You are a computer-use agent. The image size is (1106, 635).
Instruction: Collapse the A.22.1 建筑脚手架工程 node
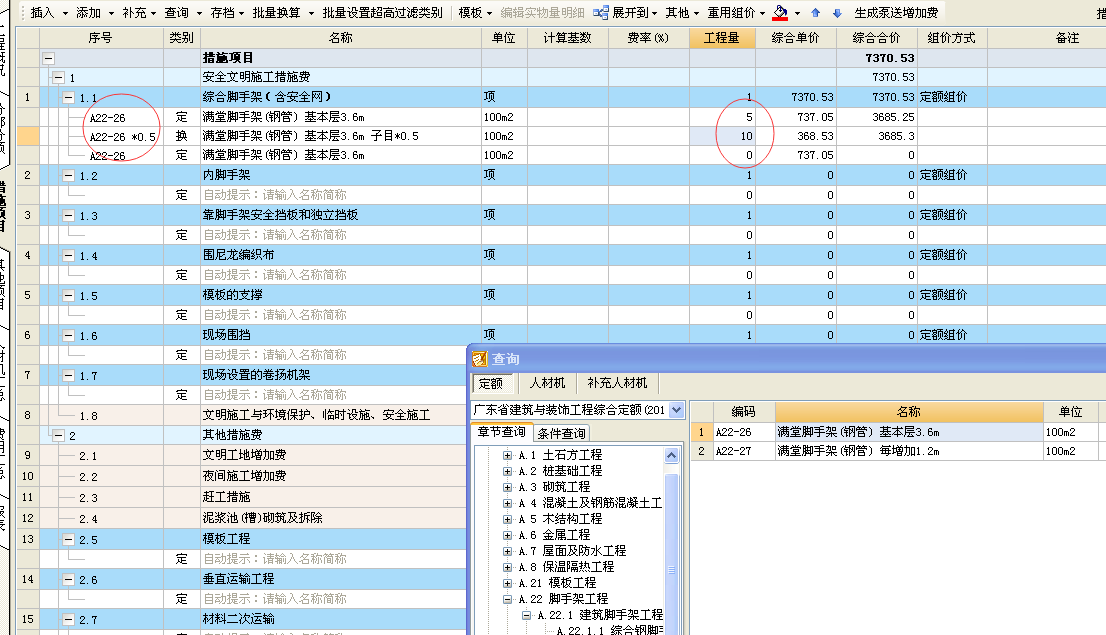tap(526, 615)
